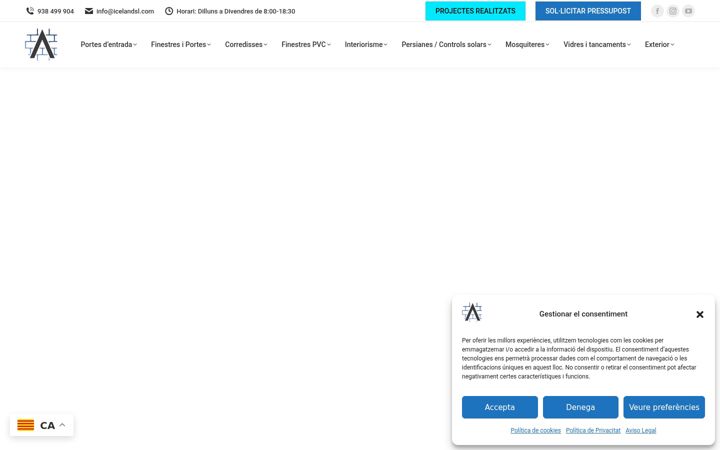The image size is (720, 450).
Task: Expand the Exterior menu
Action: [x=659, y=45]
